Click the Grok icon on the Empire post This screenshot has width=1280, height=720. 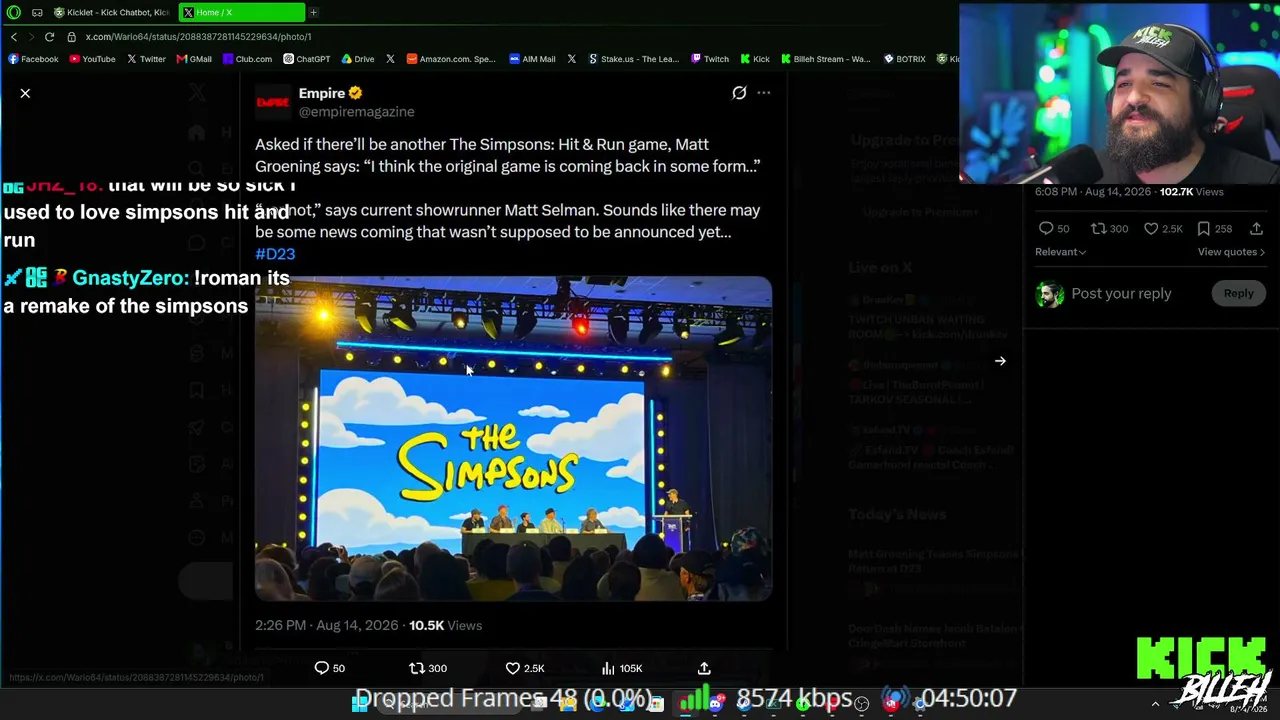pos(739,93)
